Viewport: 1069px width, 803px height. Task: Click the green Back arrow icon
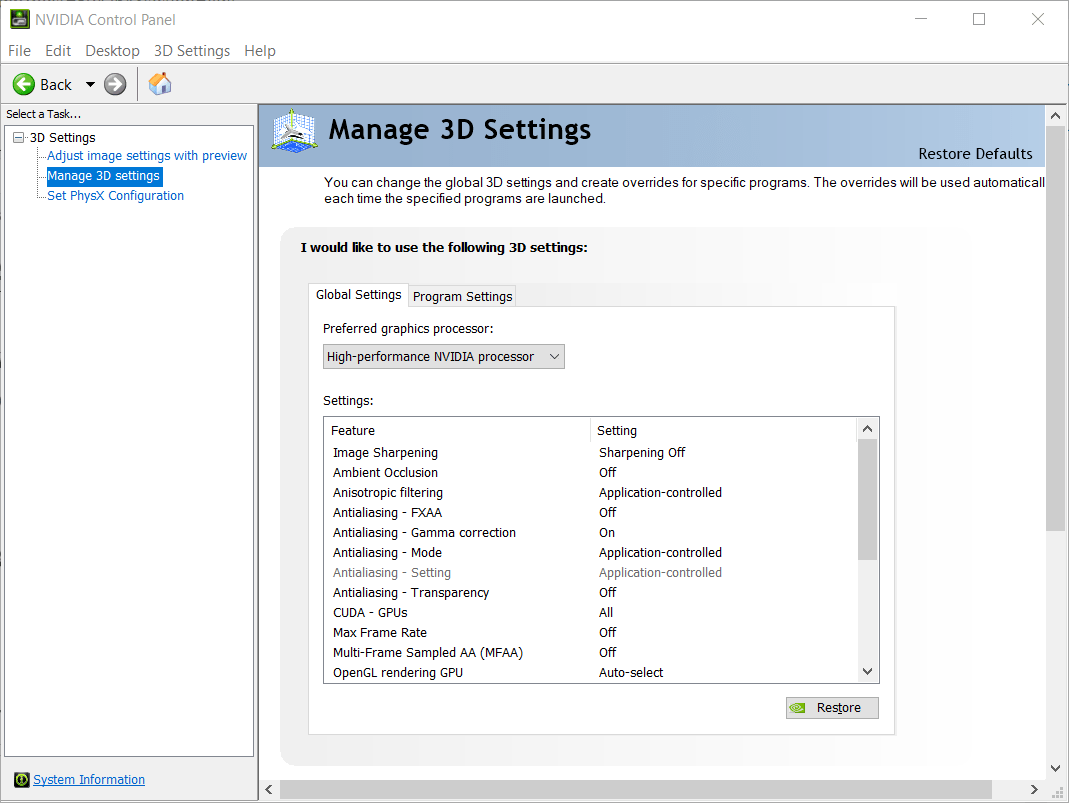click(23, 84)
